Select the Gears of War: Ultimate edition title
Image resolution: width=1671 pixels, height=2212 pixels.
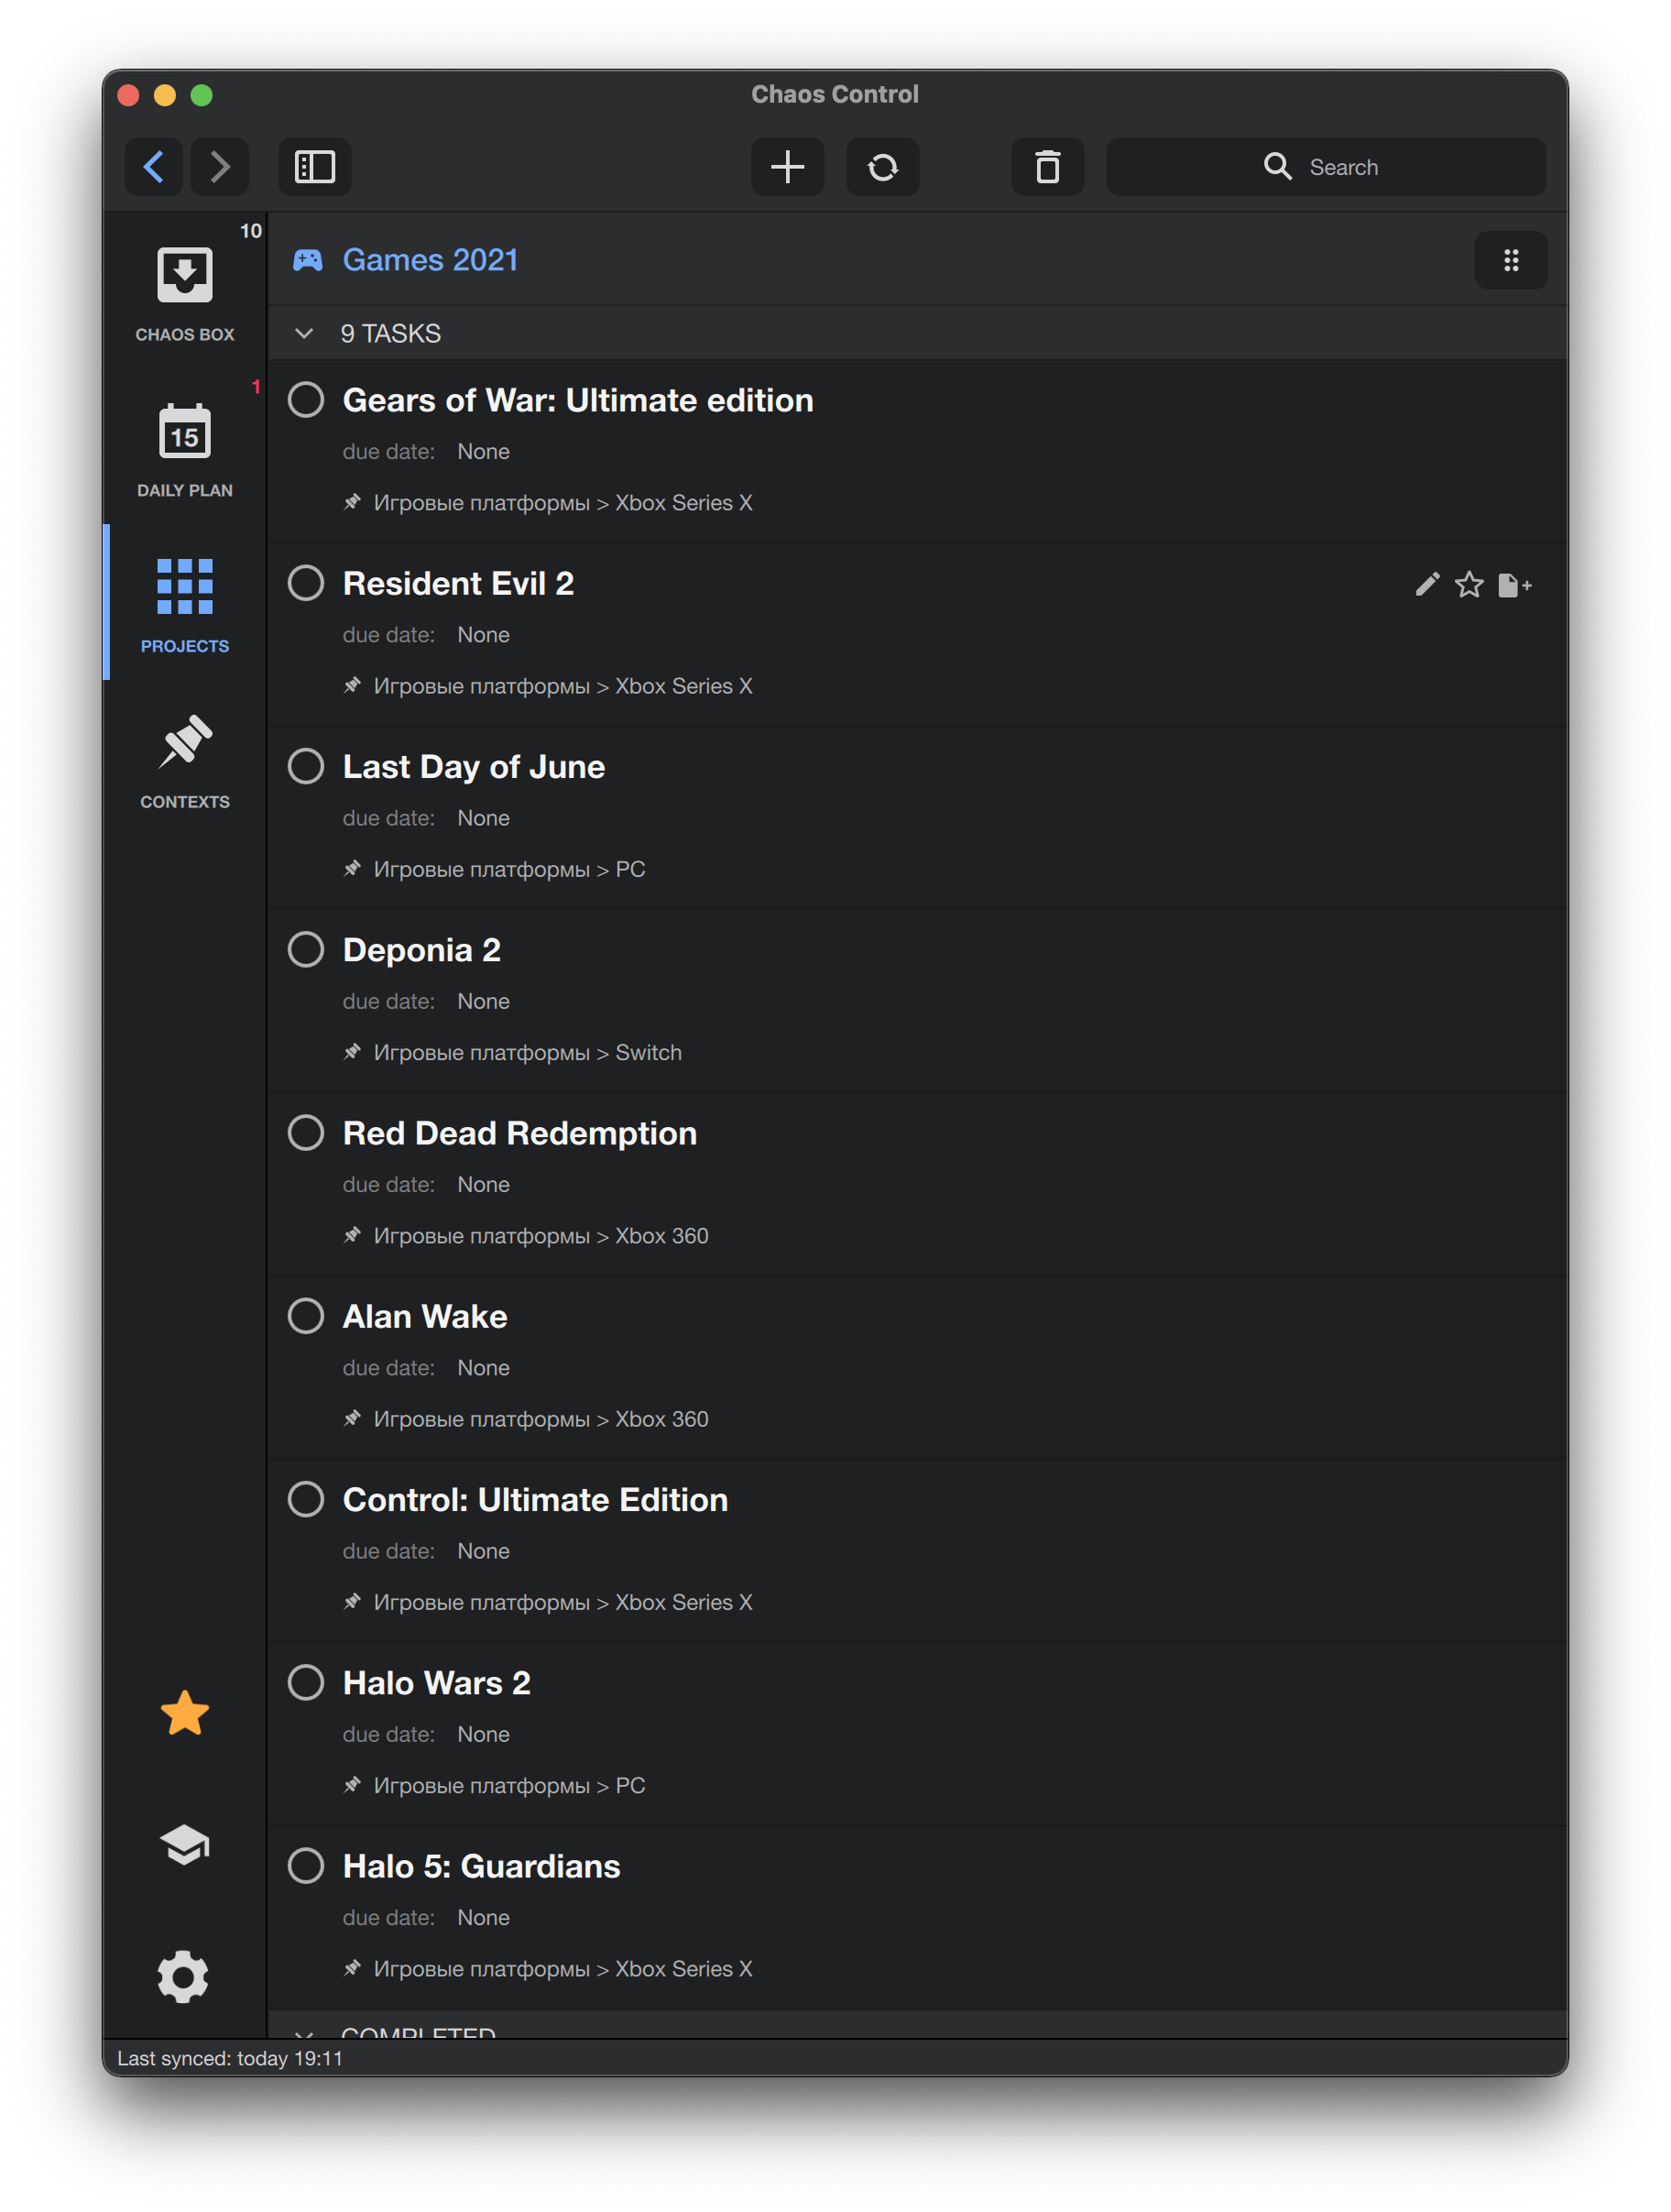(578, 400)
